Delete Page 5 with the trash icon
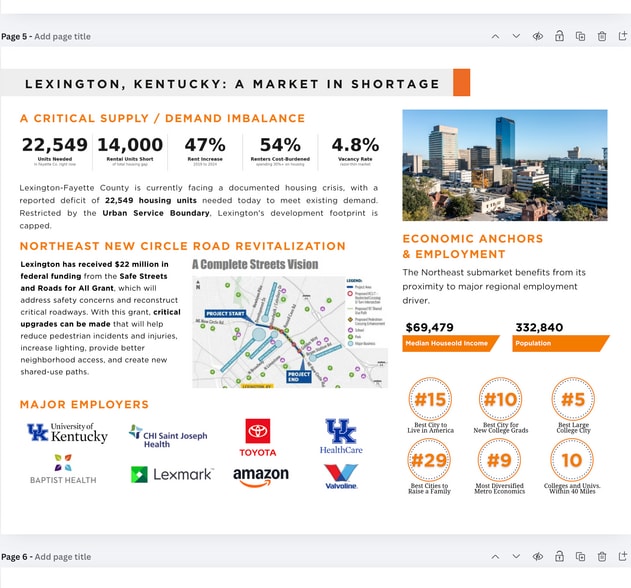Viewport: 631px width, 588px height. 601,36
